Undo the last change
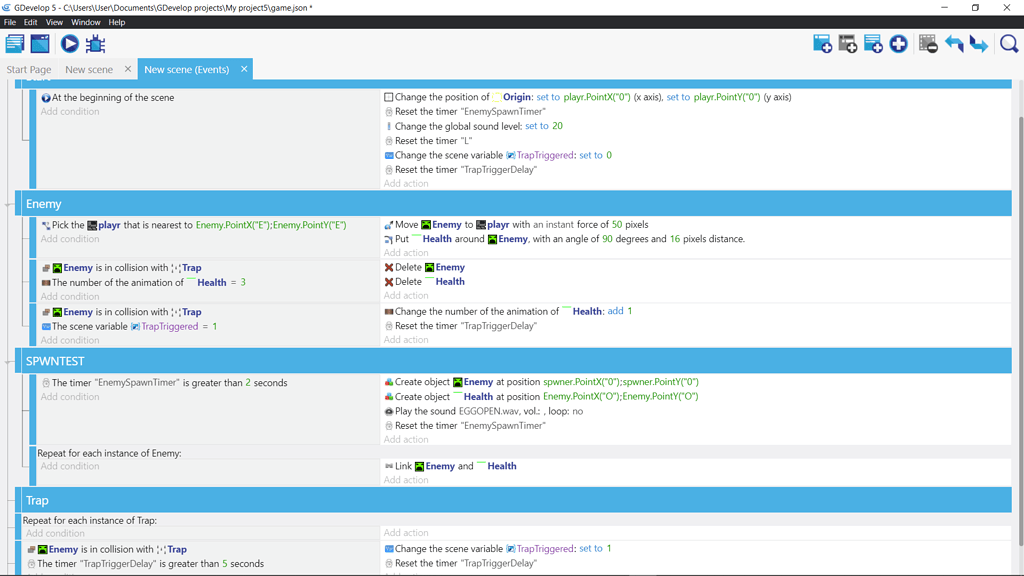The image size is (1024, 576). click(x=955, y=43)
